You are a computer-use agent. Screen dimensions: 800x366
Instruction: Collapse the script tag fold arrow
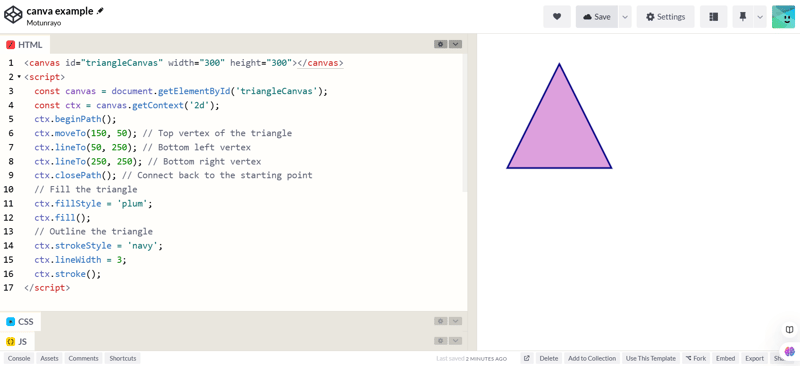click(x=19, y=77)
